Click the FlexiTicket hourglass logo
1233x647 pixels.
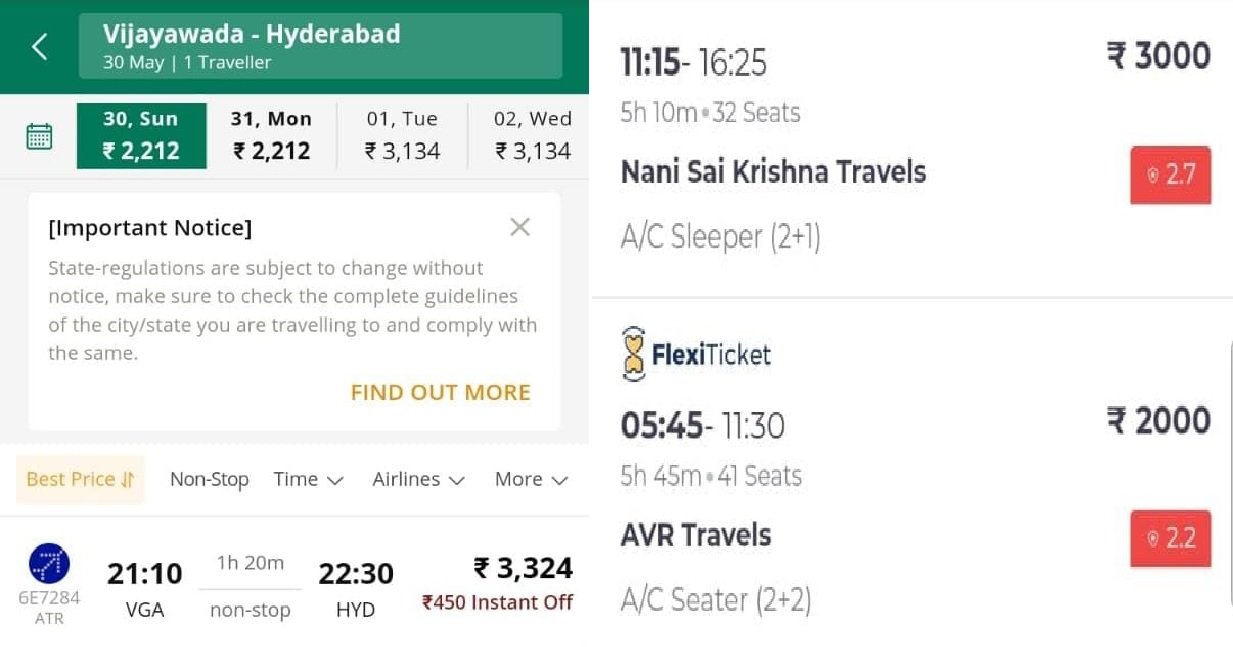634,354
